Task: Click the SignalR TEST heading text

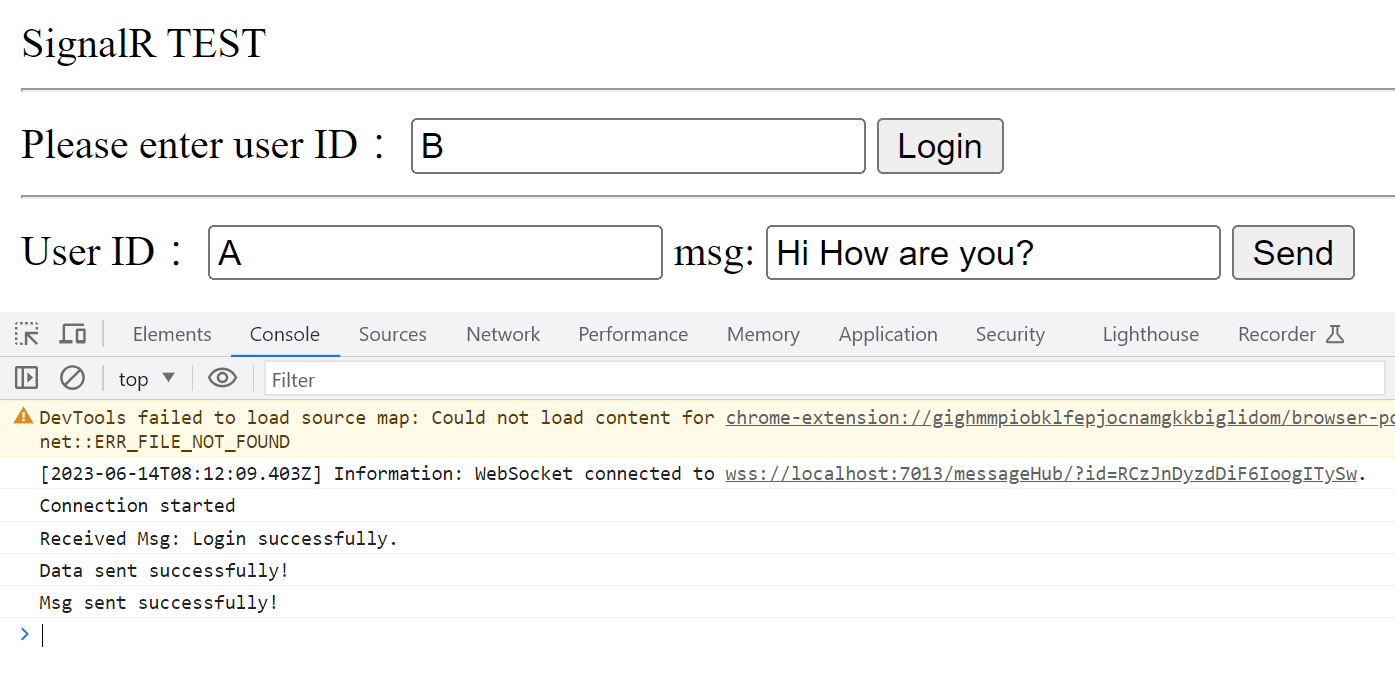Action: coord(144,43)
